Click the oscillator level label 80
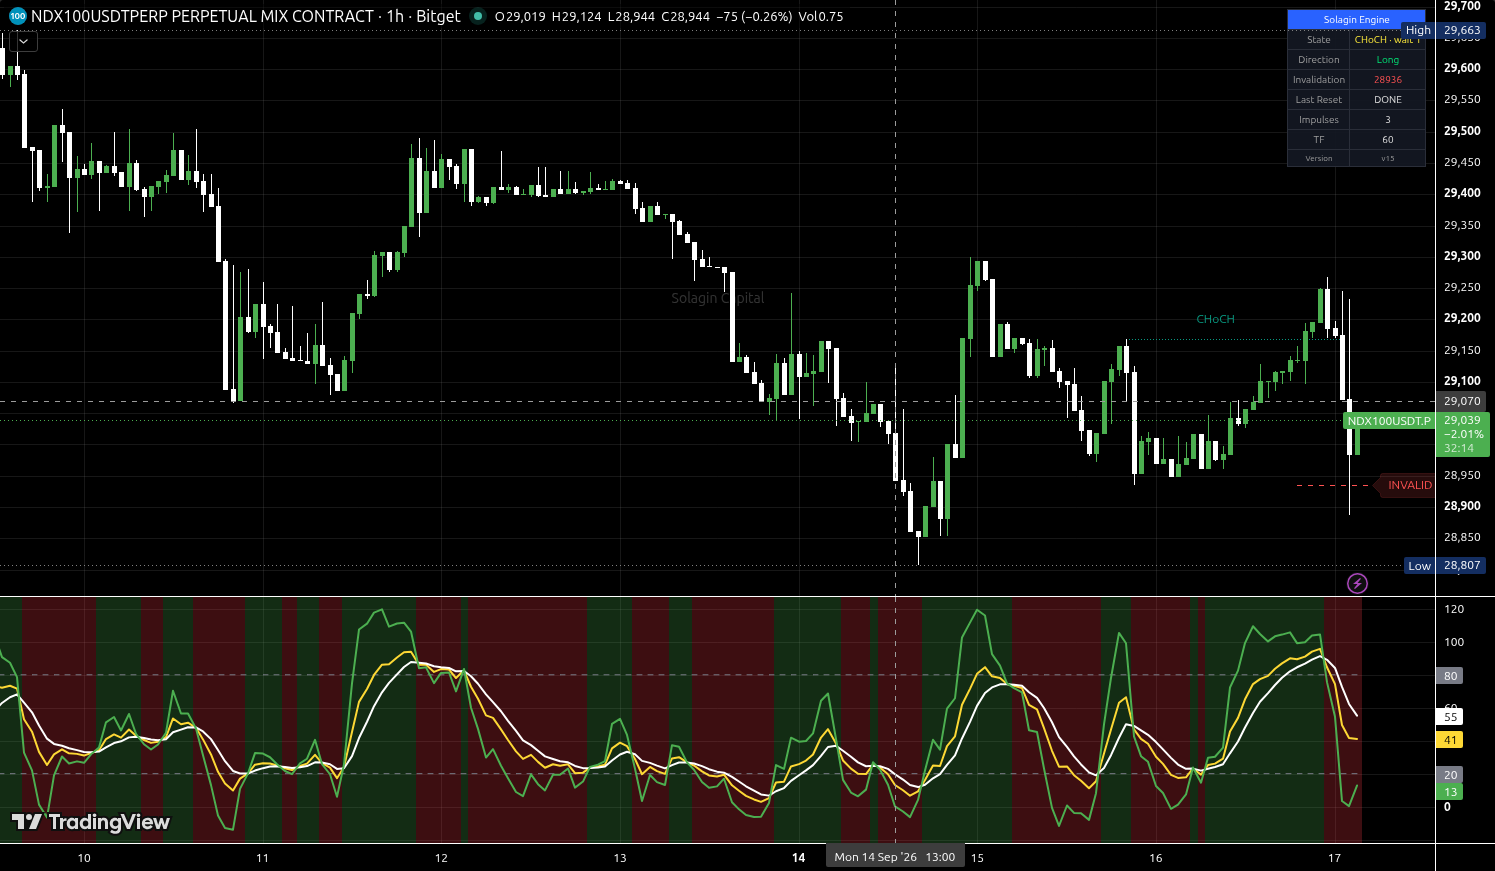Image resolution: width=1495 pixels, height=871 pixels. pyautogui.click(x=1450, y=676)
